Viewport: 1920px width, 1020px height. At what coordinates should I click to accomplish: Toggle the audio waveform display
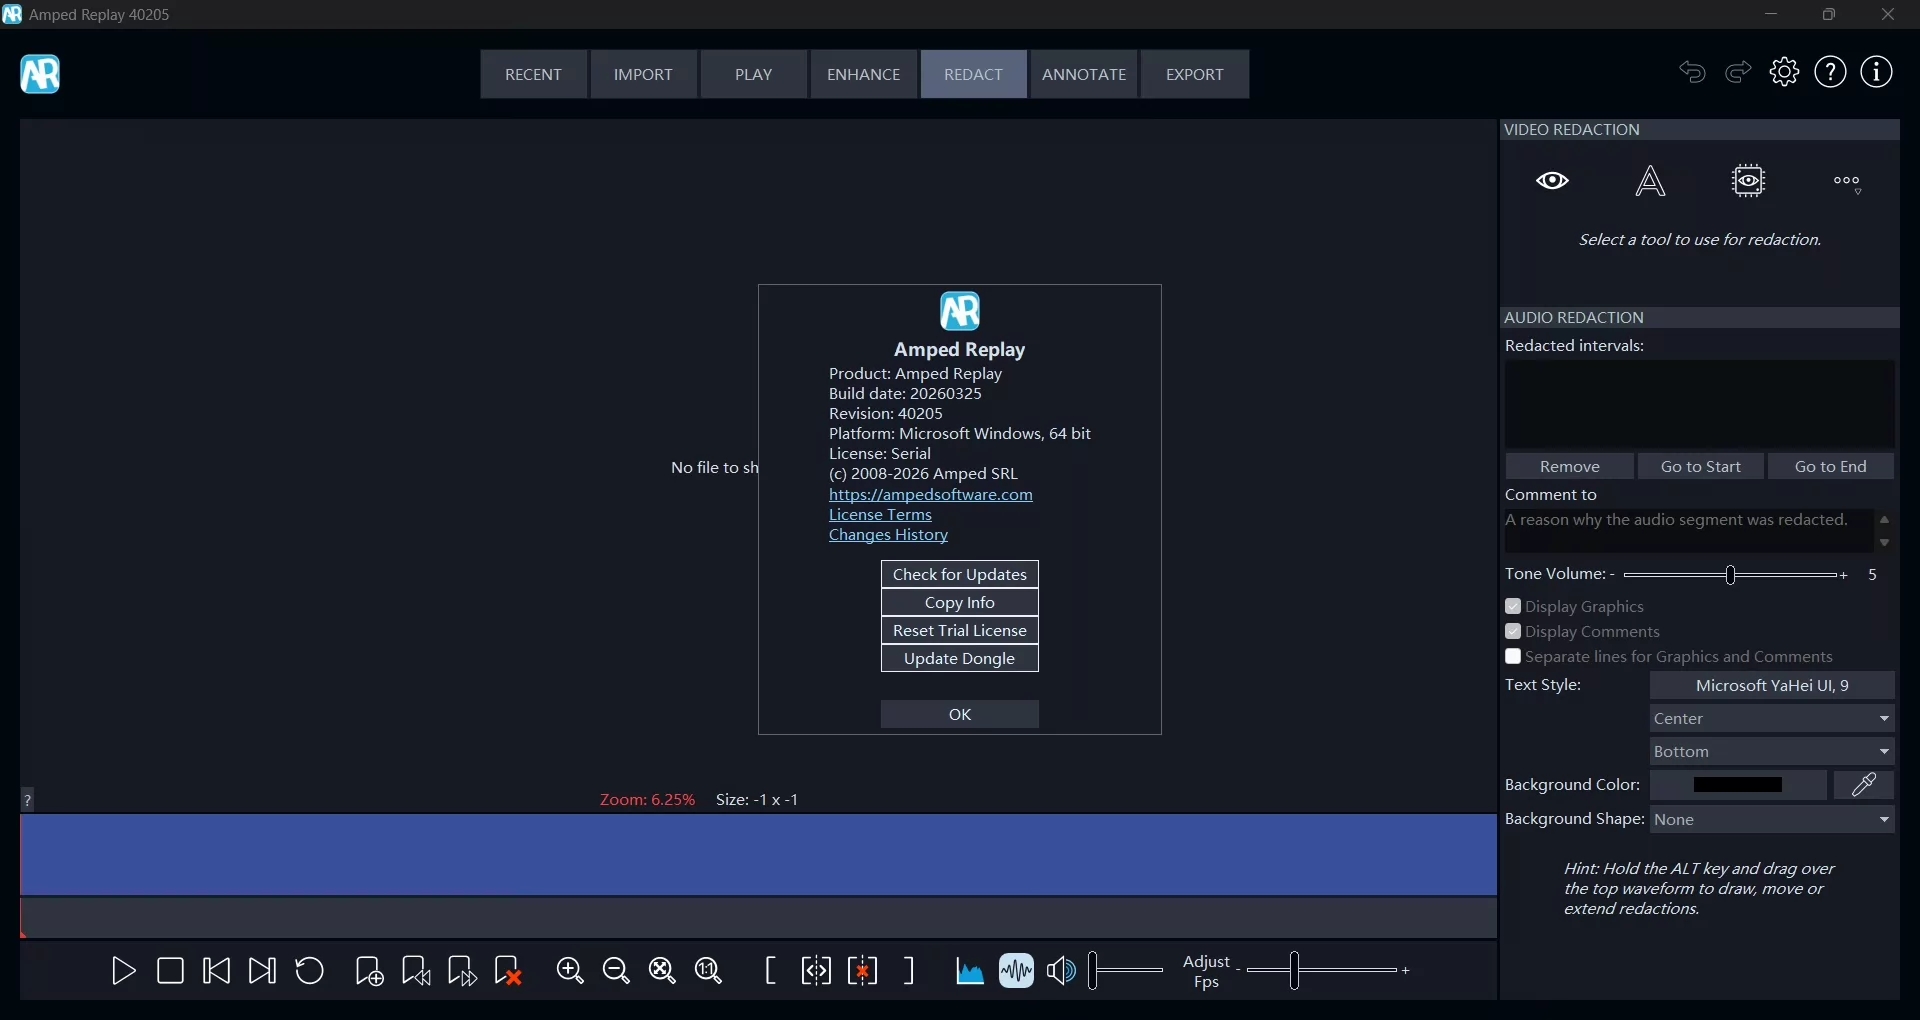(x=1017, y=971)
